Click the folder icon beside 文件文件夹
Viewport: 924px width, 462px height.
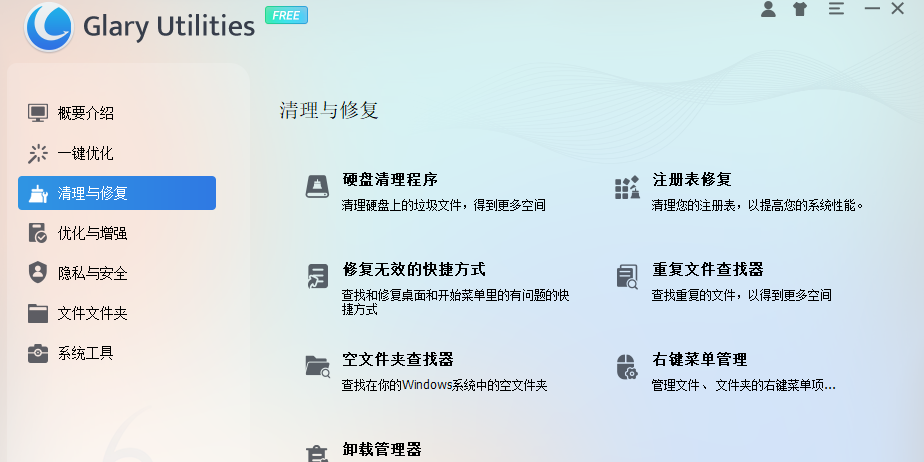point(38,314)
